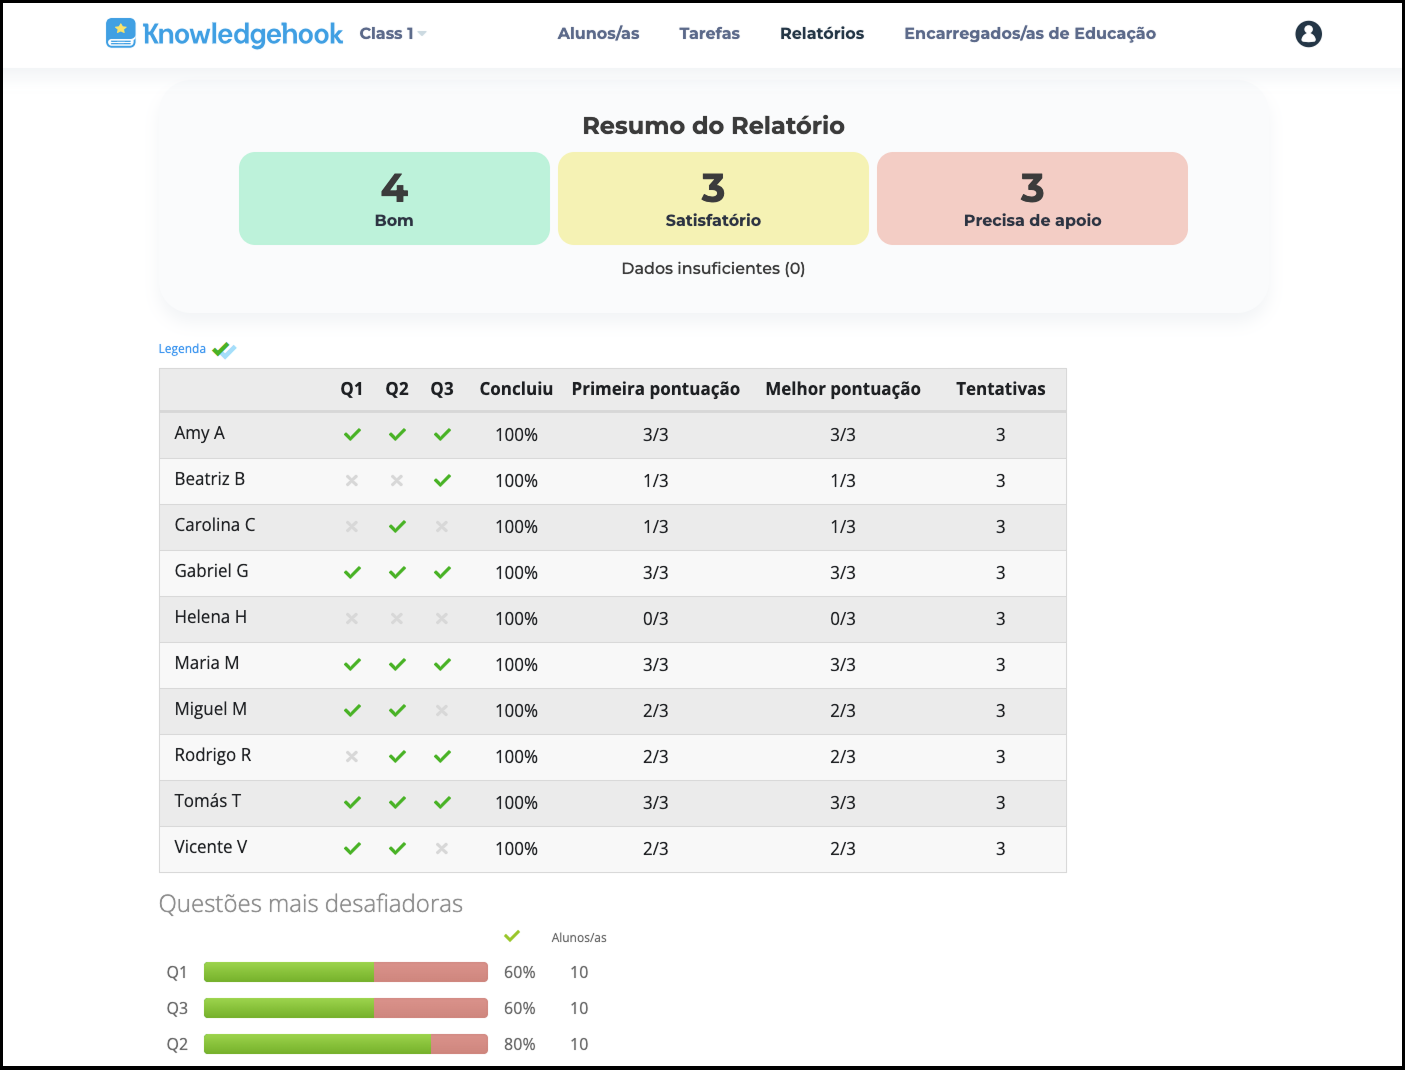The height and width of the screenshot is (1070, 1405).
Task: Click Maria M's Q3 green checkmark
Action: click(x=442, y=665)
